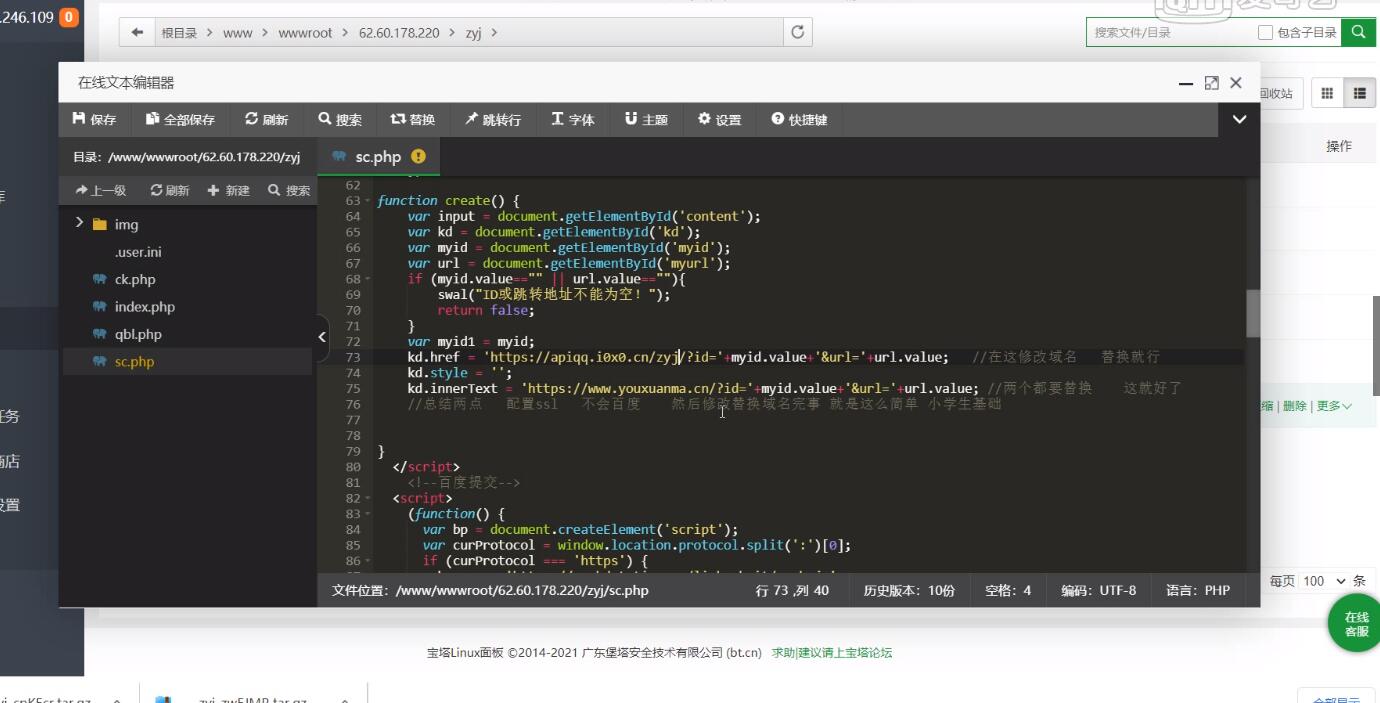Open editor Settings (设置)

click(720, 119)
